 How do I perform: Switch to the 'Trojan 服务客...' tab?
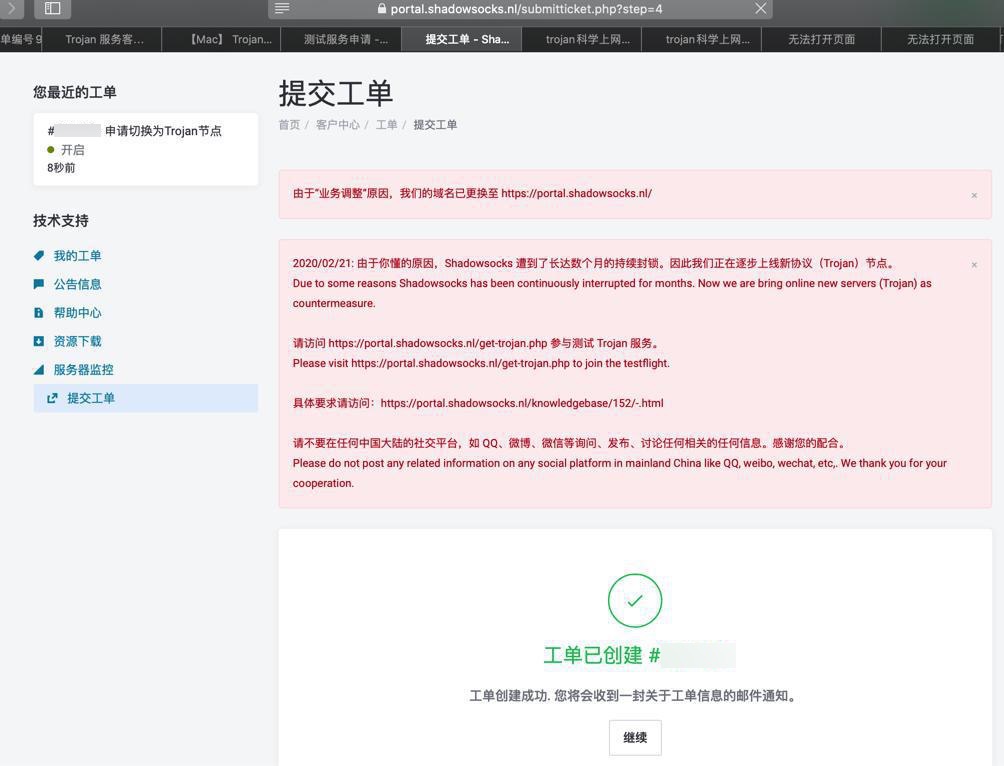[104, 39]
